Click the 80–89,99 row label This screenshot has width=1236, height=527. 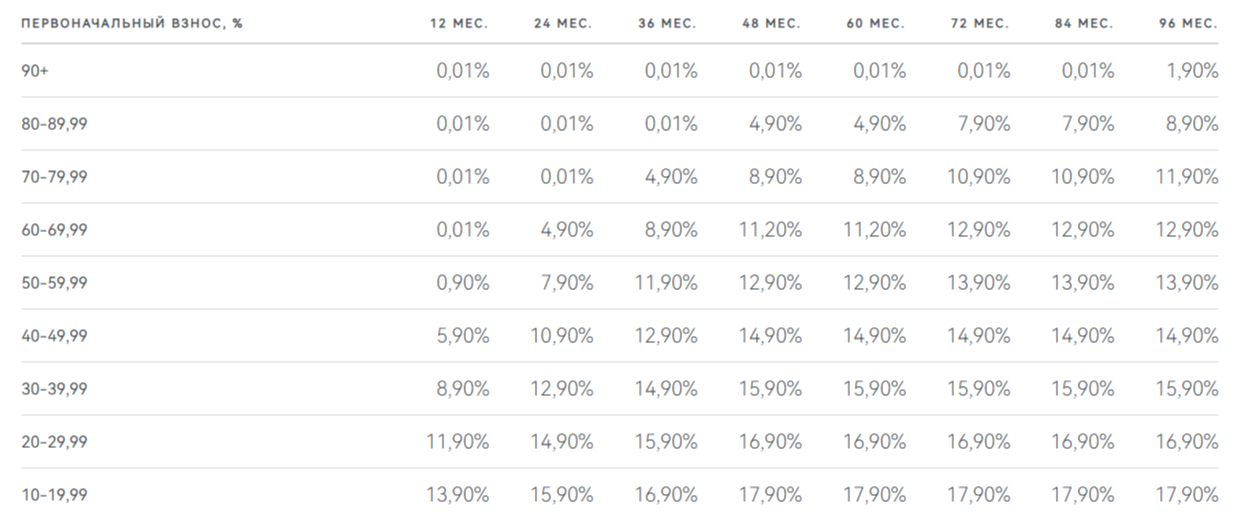point(54,124)
